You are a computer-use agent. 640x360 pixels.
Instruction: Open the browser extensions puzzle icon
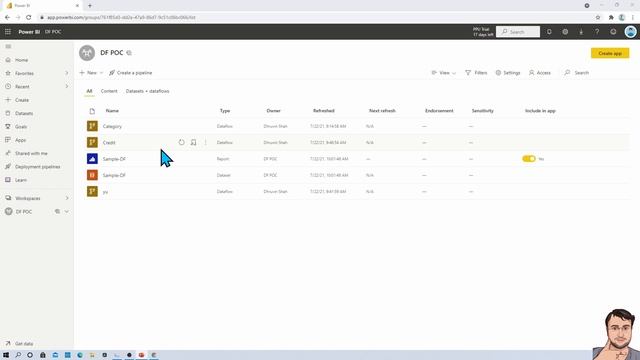[x=611, y=18]
